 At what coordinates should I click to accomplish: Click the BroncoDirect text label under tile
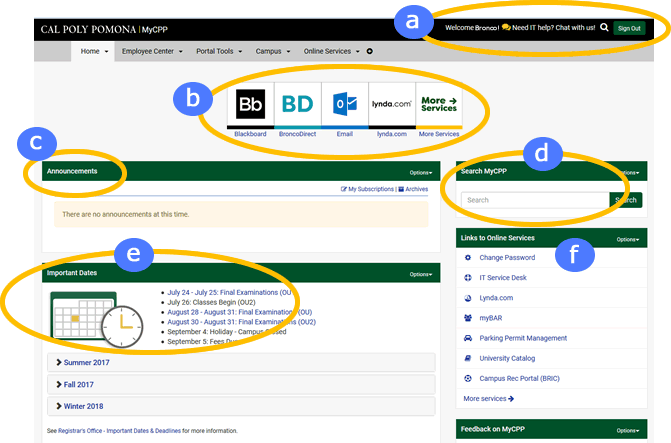(297, 134)
